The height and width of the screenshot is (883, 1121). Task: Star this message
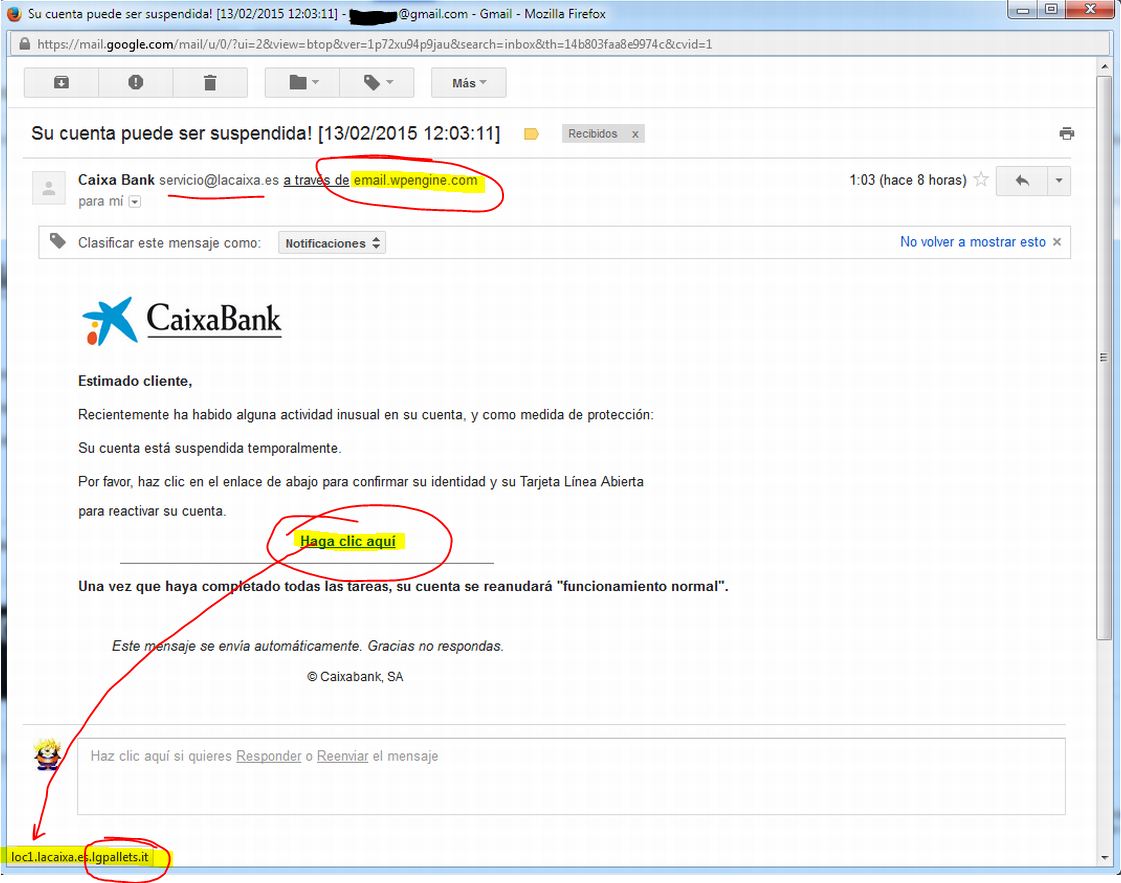click(x=982, y=179)
